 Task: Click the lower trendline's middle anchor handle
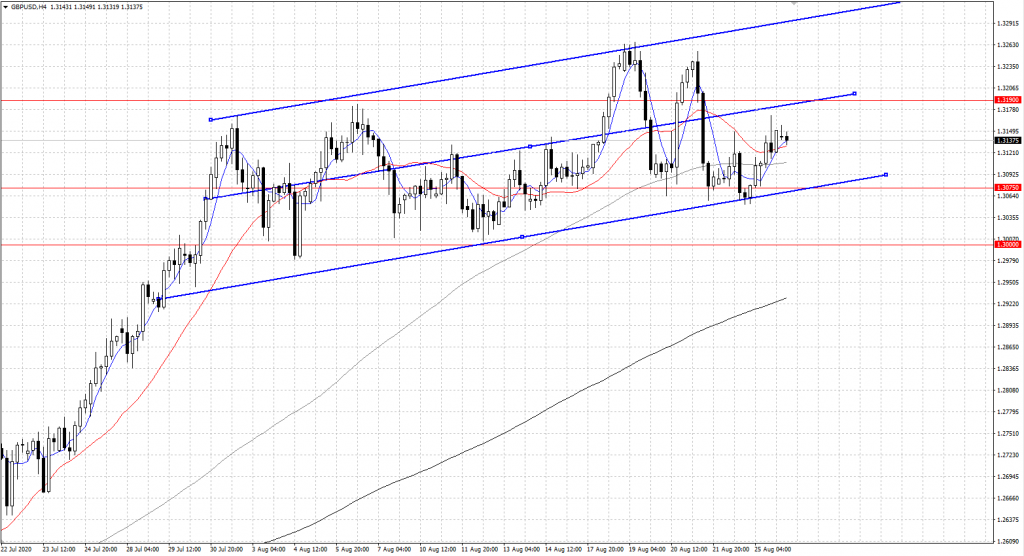522,237
